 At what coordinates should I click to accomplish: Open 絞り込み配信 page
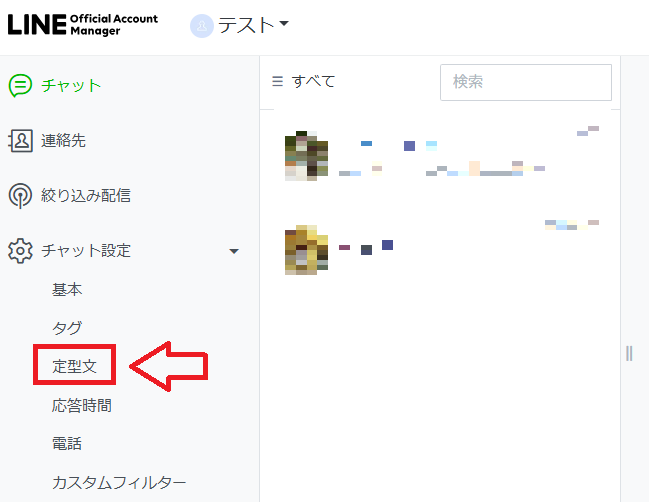pyautogui.click(x=86, y=195)
